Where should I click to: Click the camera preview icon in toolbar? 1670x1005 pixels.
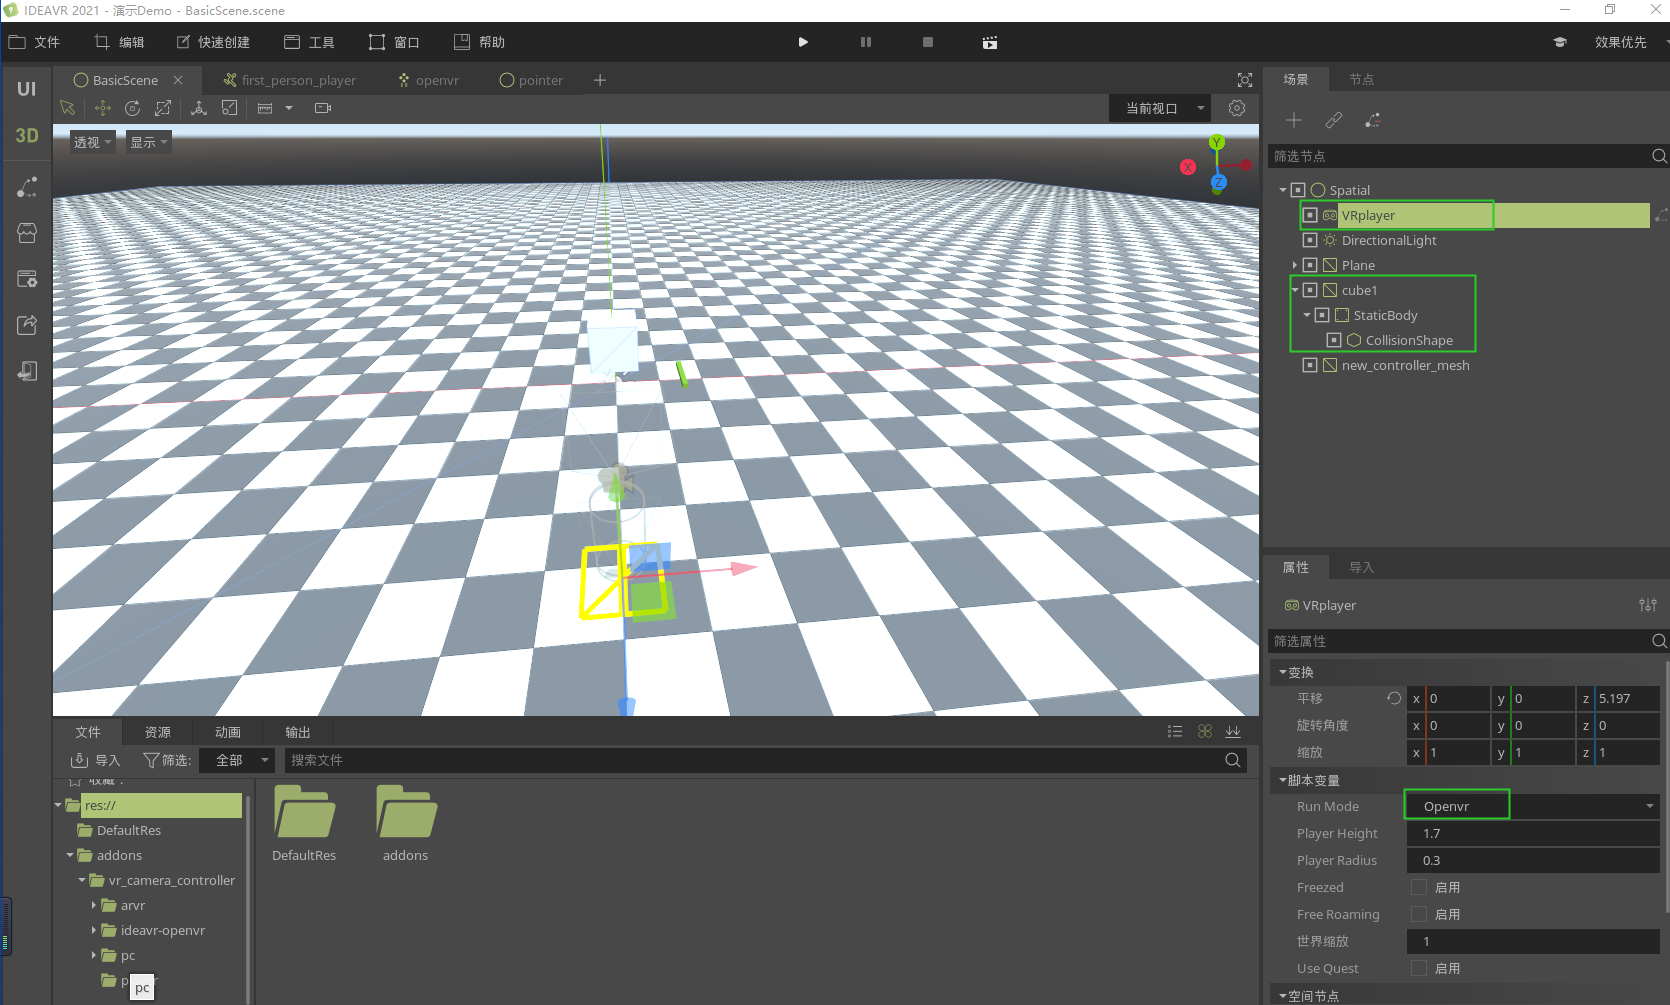(323, 108)
